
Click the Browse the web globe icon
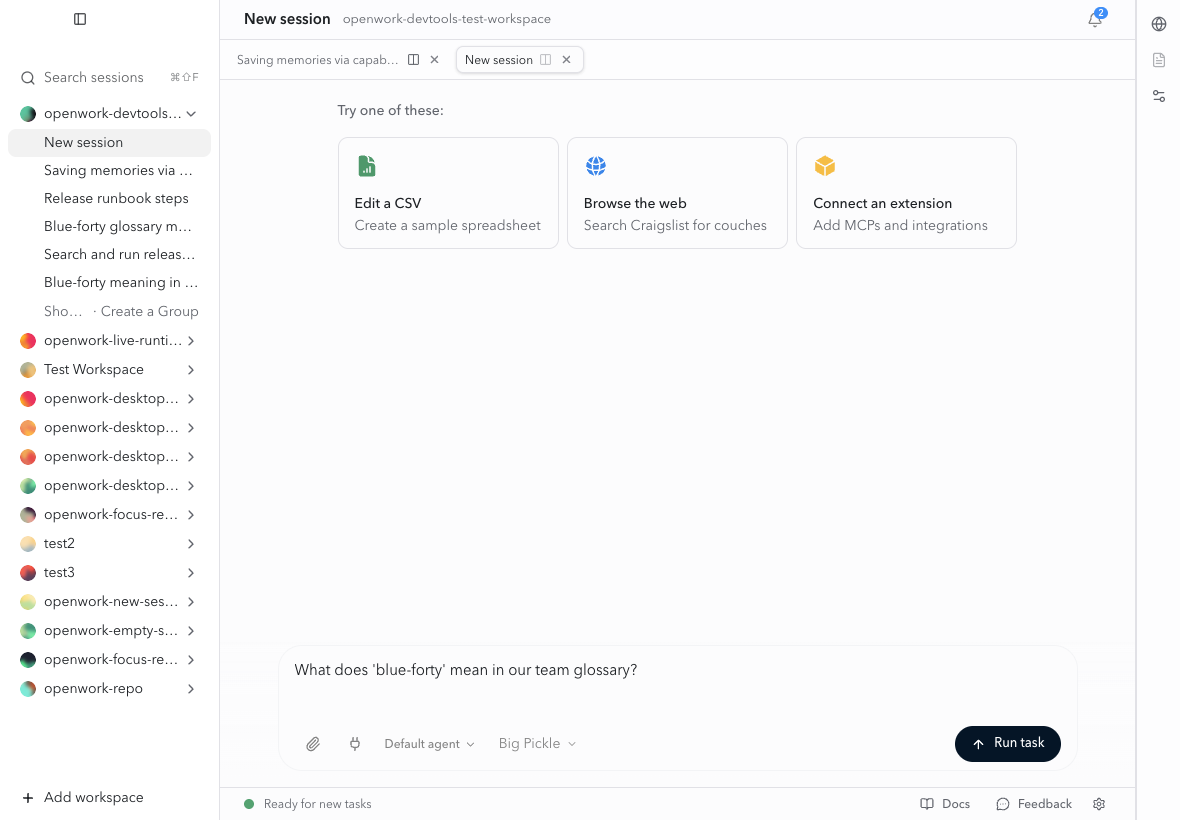[x=596, y=166]
